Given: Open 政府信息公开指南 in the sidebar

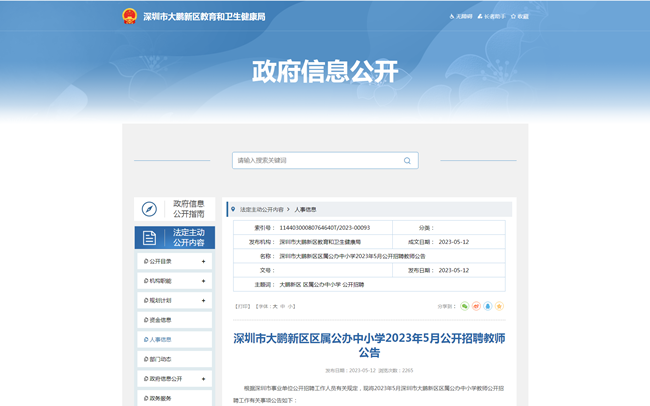Looking at the screenshot, I should click(175, 209).
